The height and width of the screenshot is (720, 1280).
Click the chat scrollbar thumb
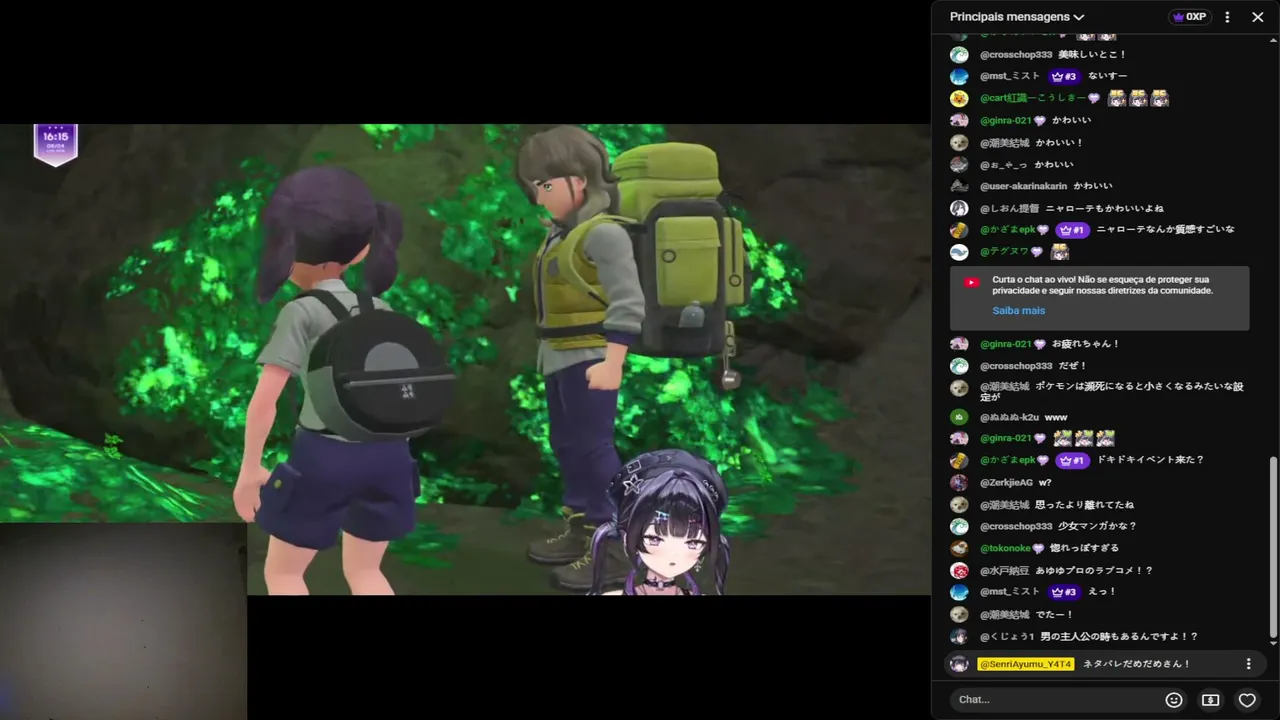[x=1273, y=547]
